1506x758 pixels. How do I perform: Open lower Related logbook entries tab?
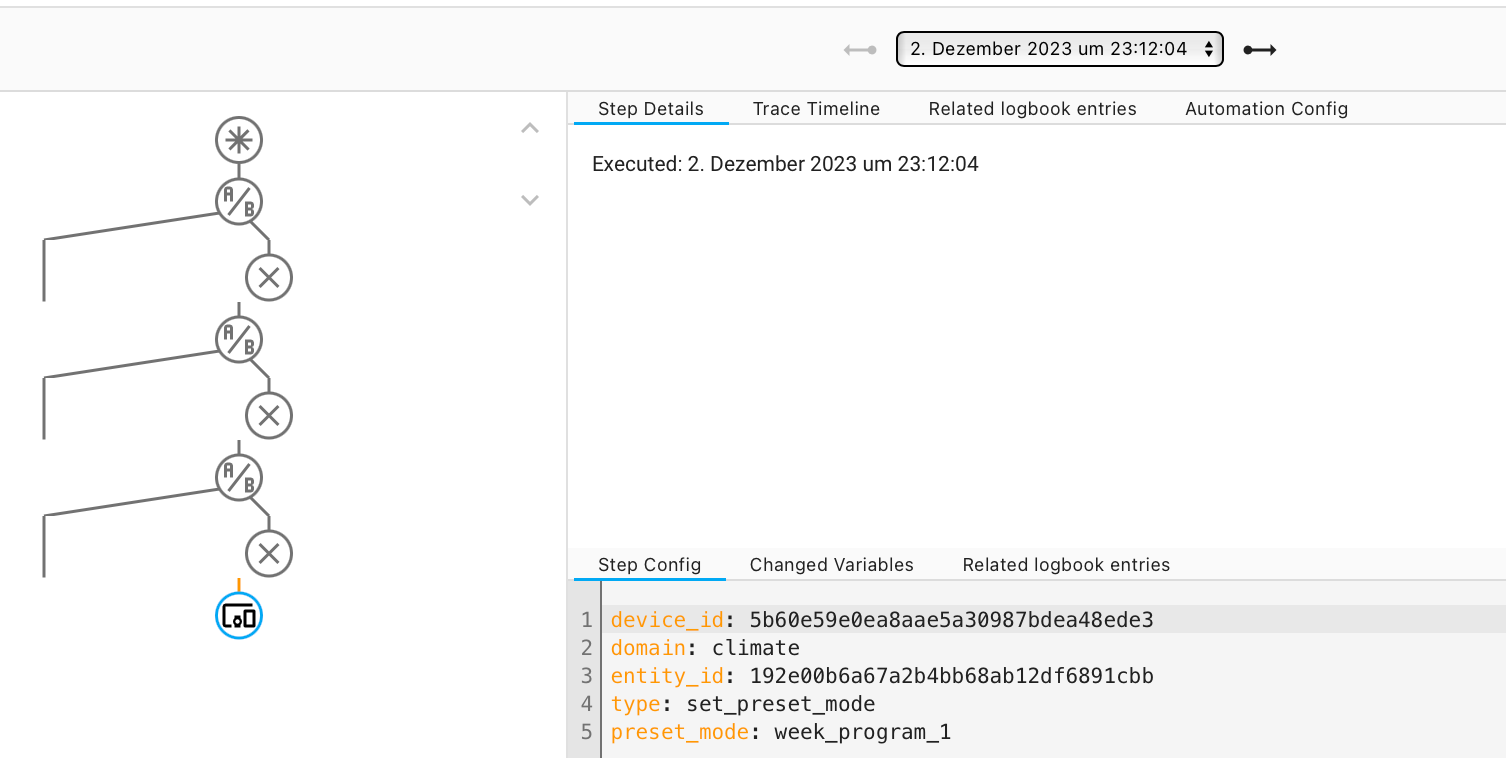(1066, 565)
